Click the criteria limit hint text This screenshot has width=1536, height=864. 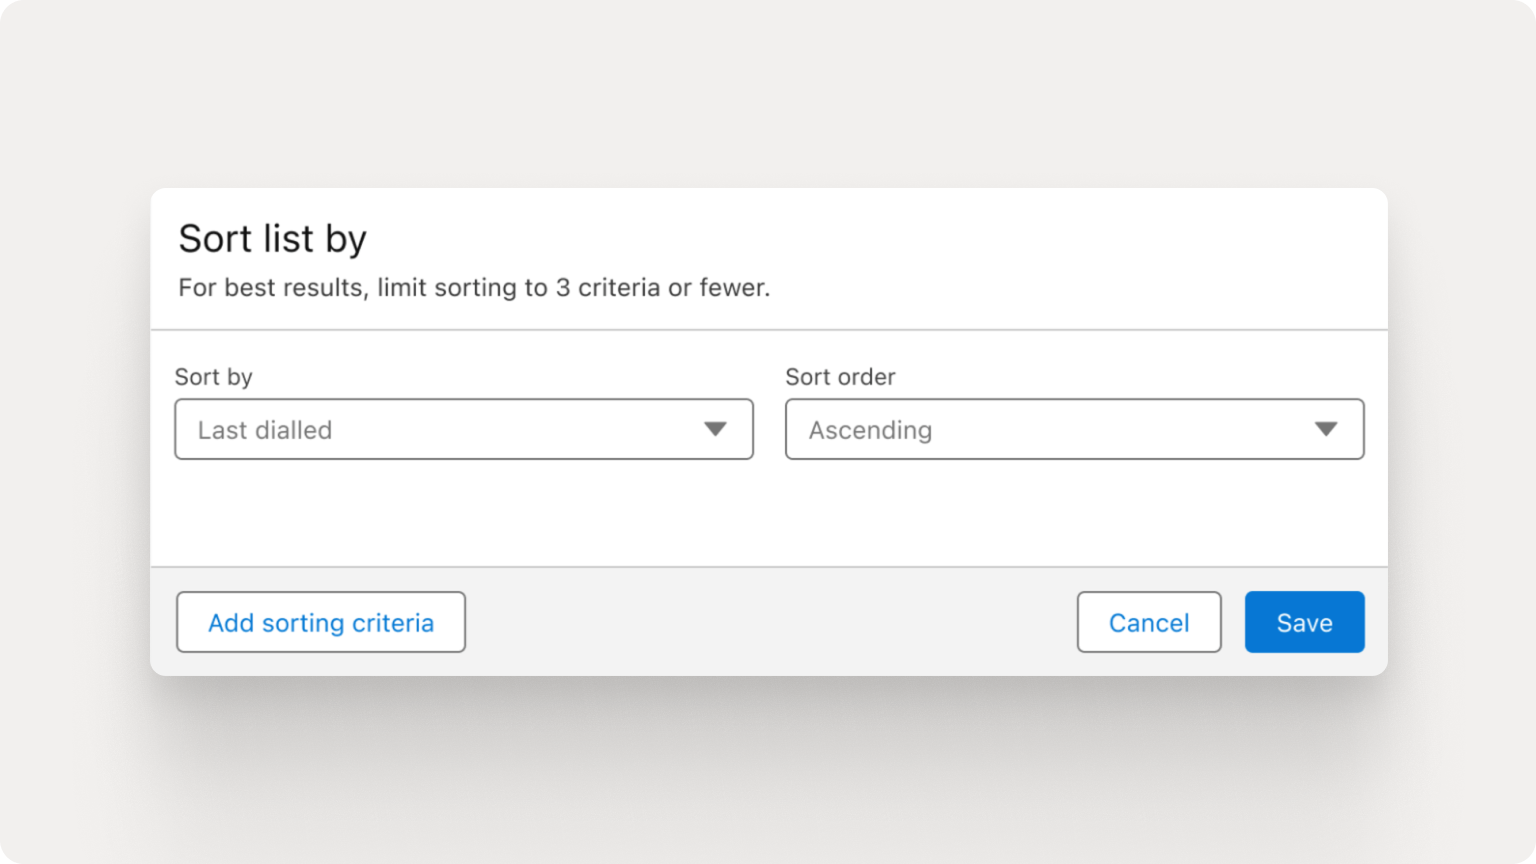pos(474,287)
